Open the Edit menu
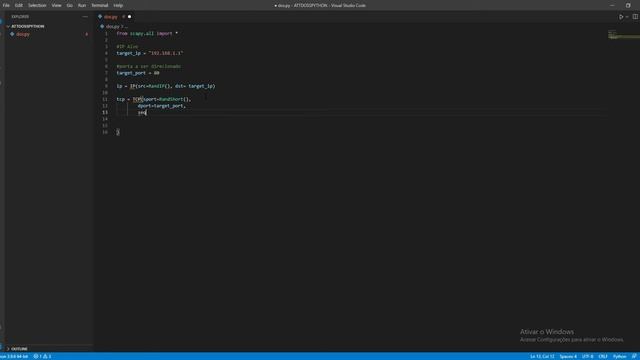This screenshot has width=640, height=360. 19,5
